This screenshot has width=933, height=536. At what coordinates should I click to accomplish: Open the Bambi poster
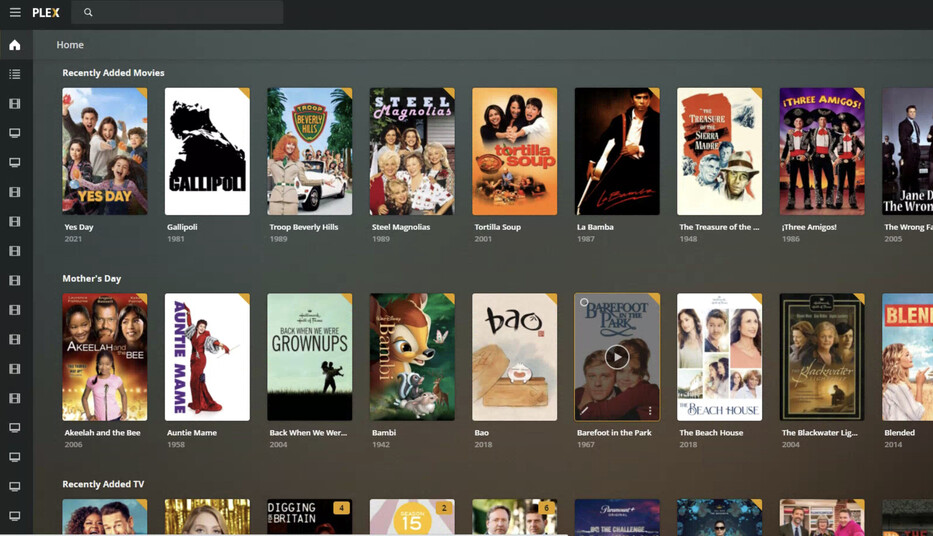pos(412,357)
